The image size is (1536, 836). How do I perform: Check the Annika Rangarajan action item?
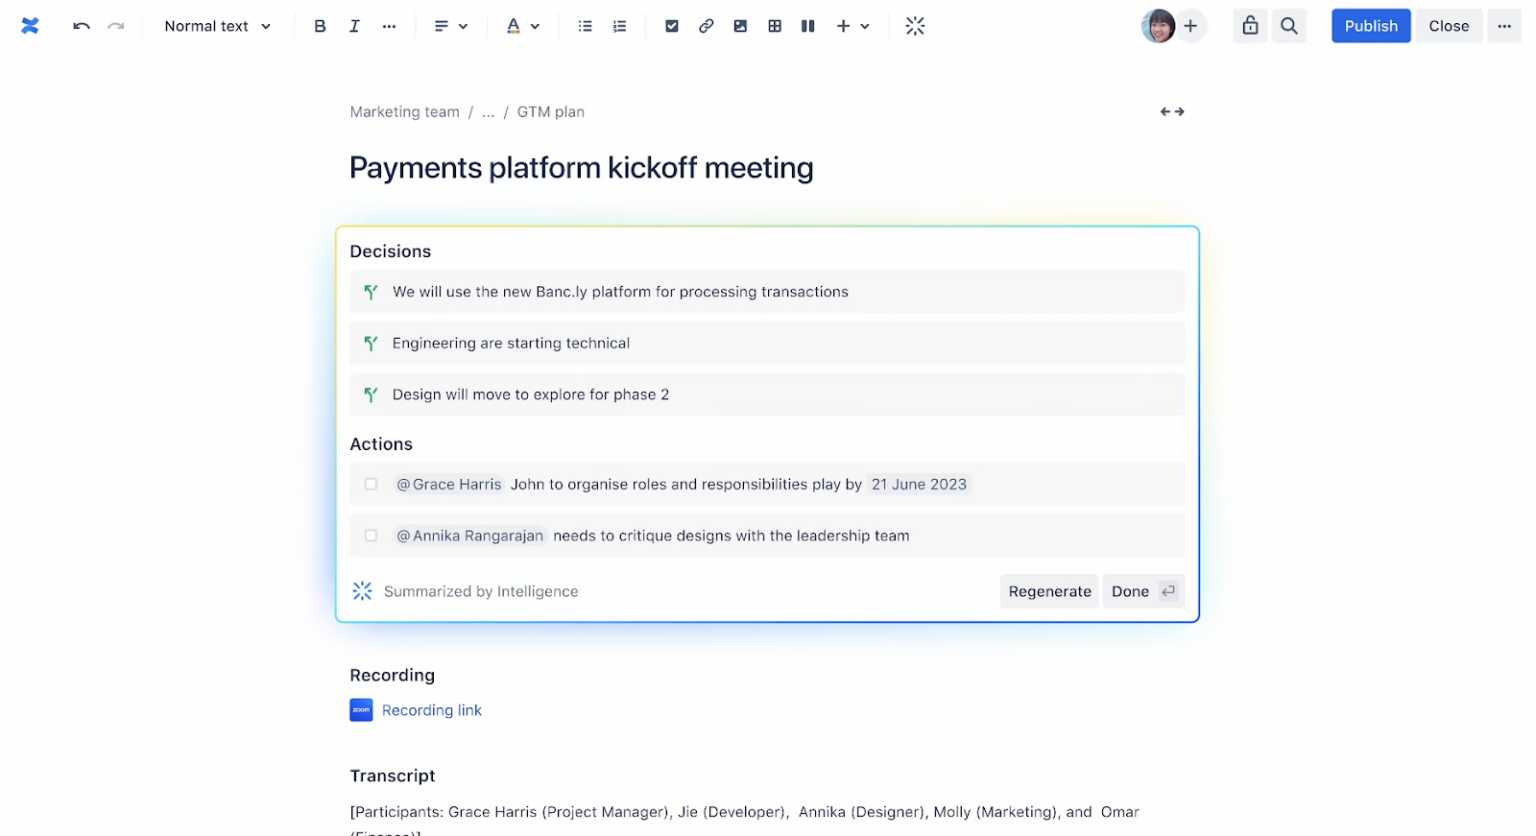pos(371,535)
